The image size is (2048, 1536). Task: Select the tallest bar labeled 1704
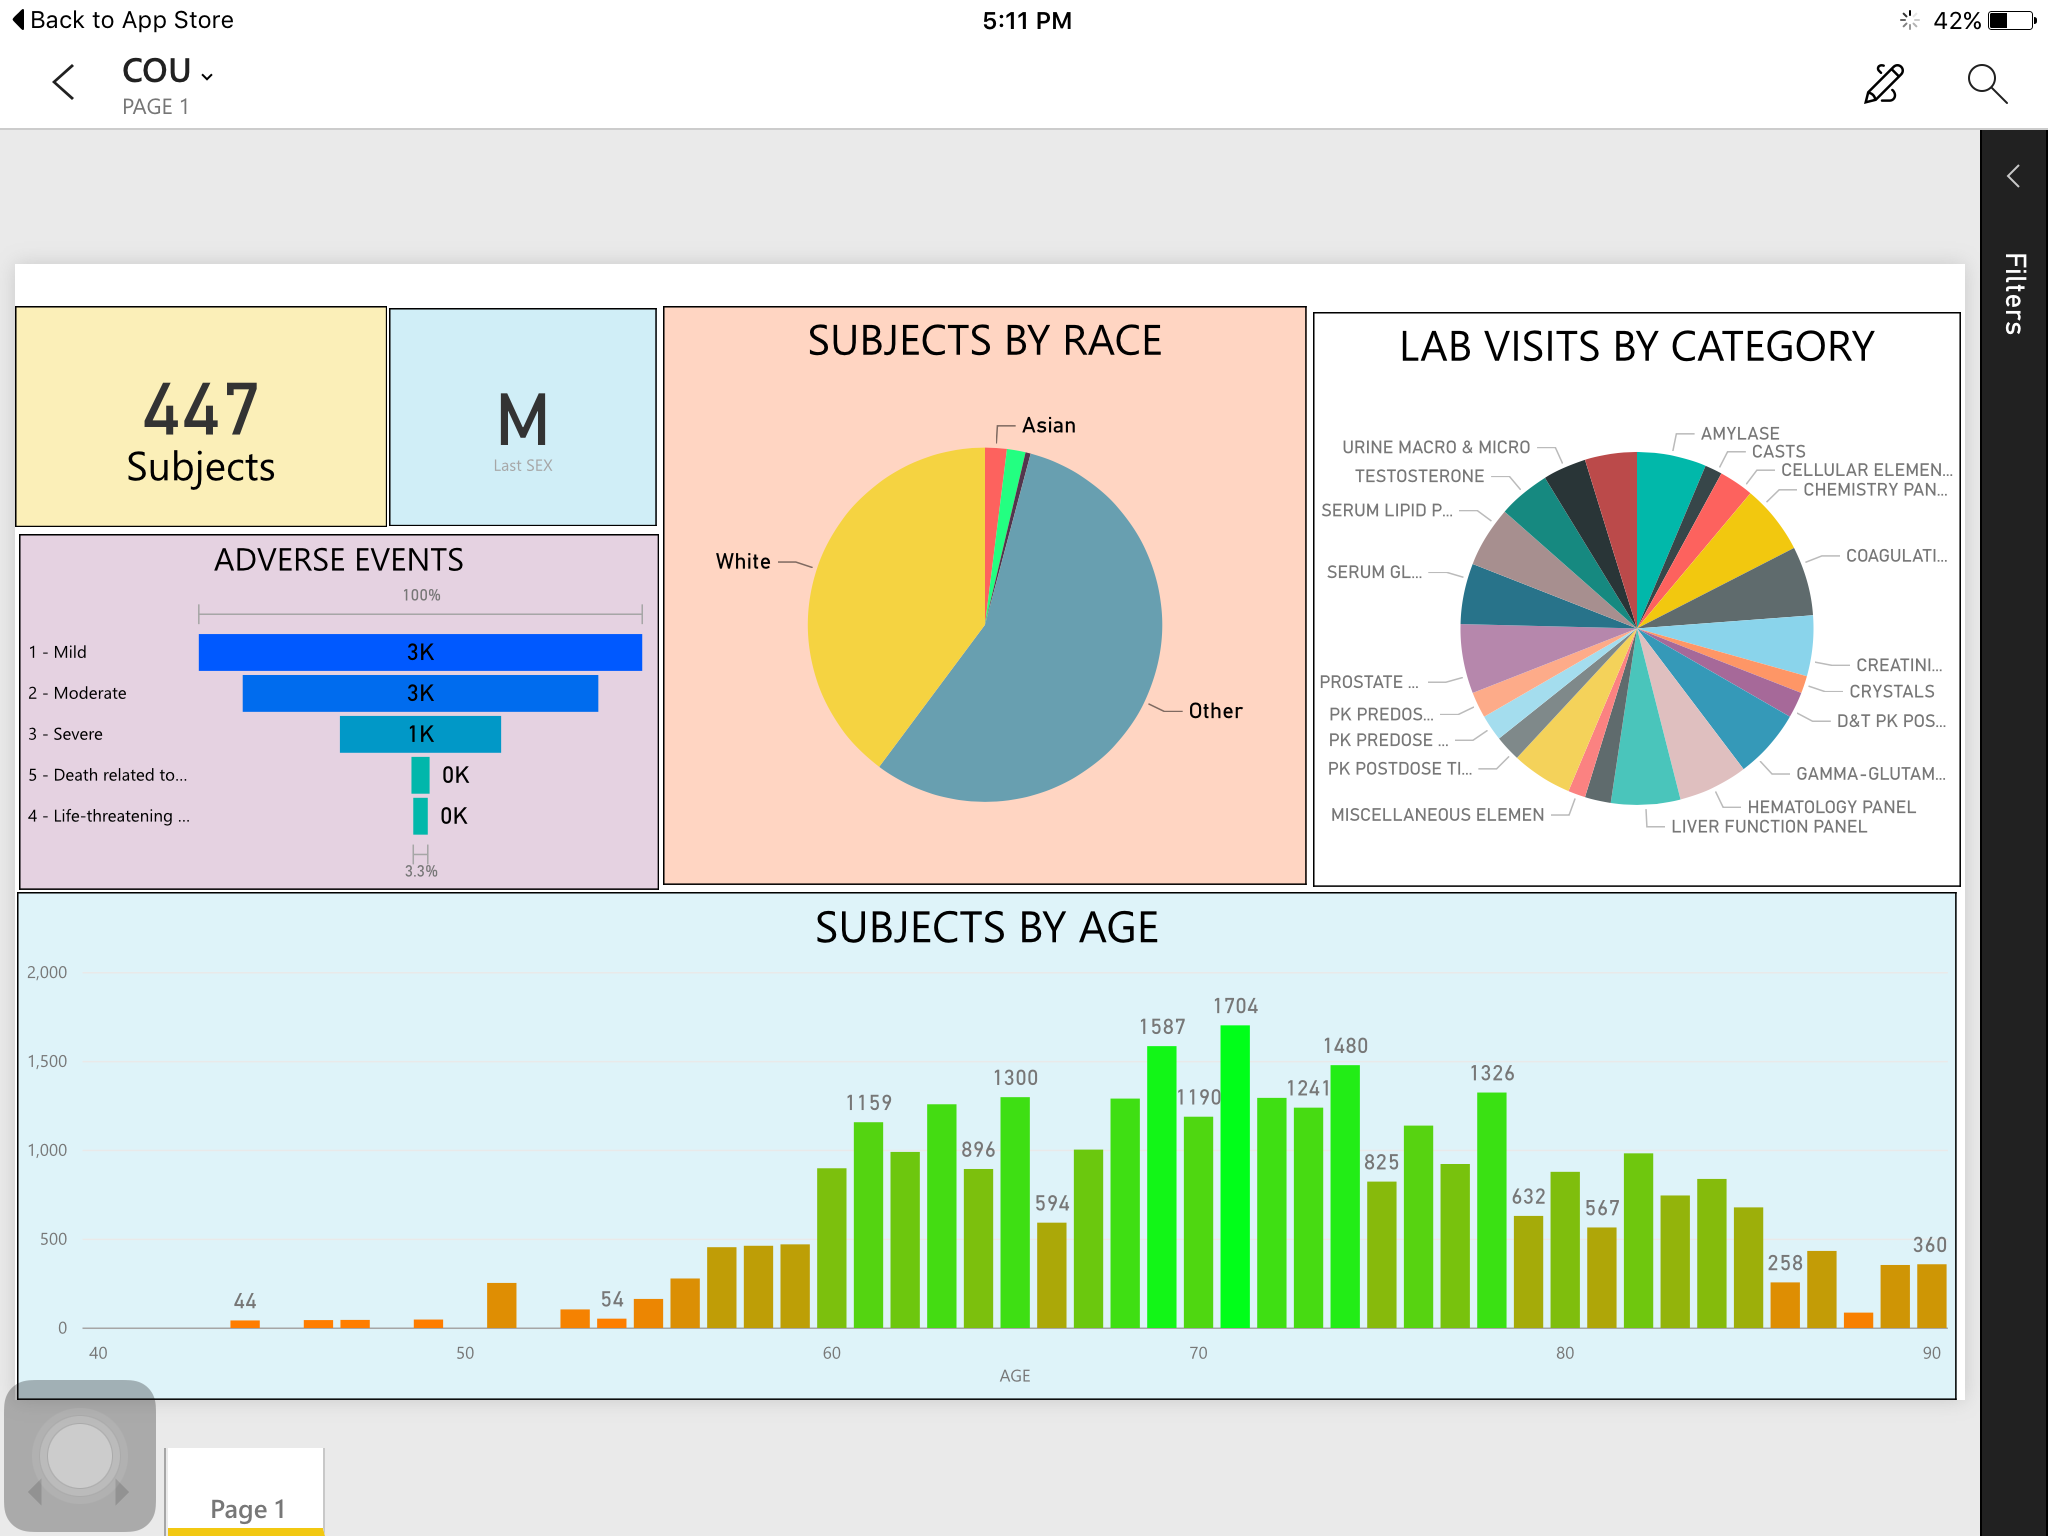tap(1235, 1175)
